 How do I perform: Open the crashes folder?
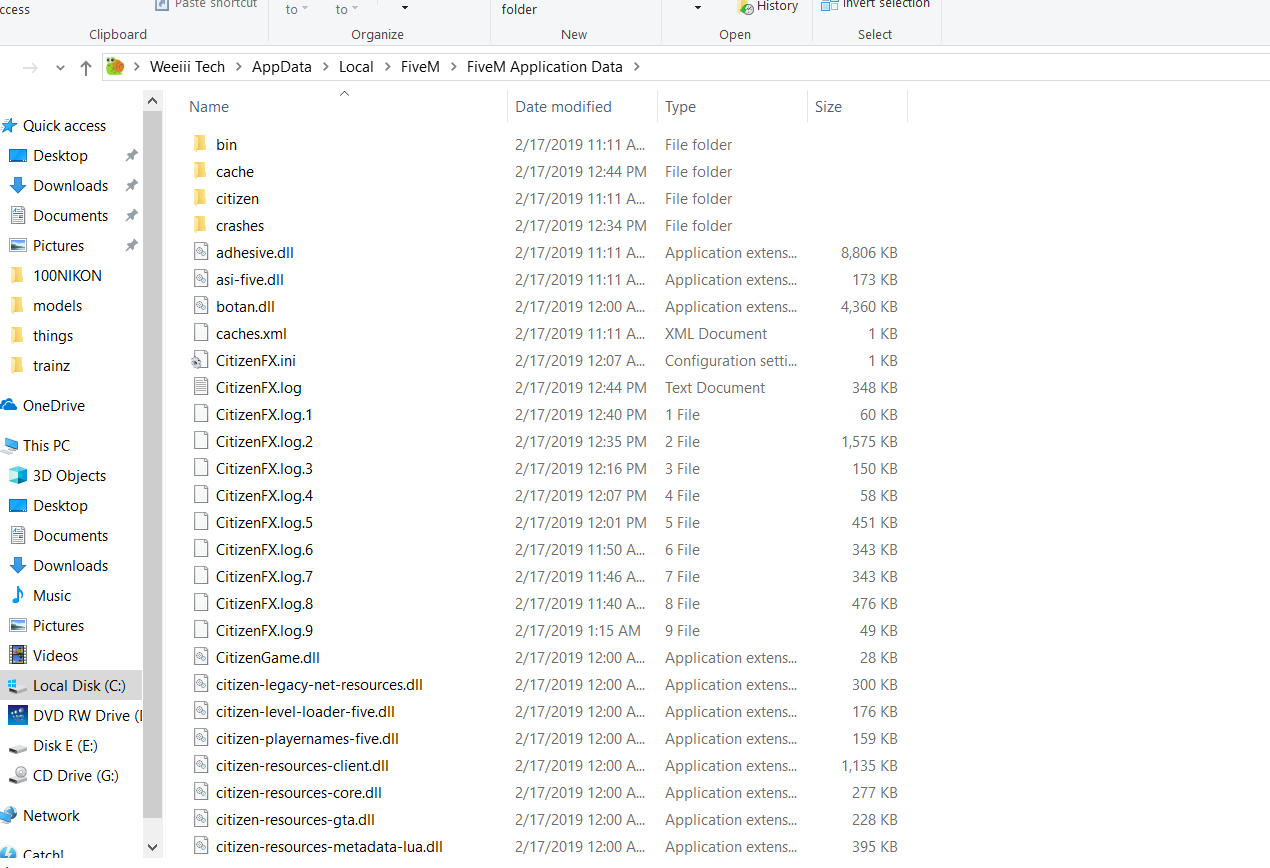(239, 226)
